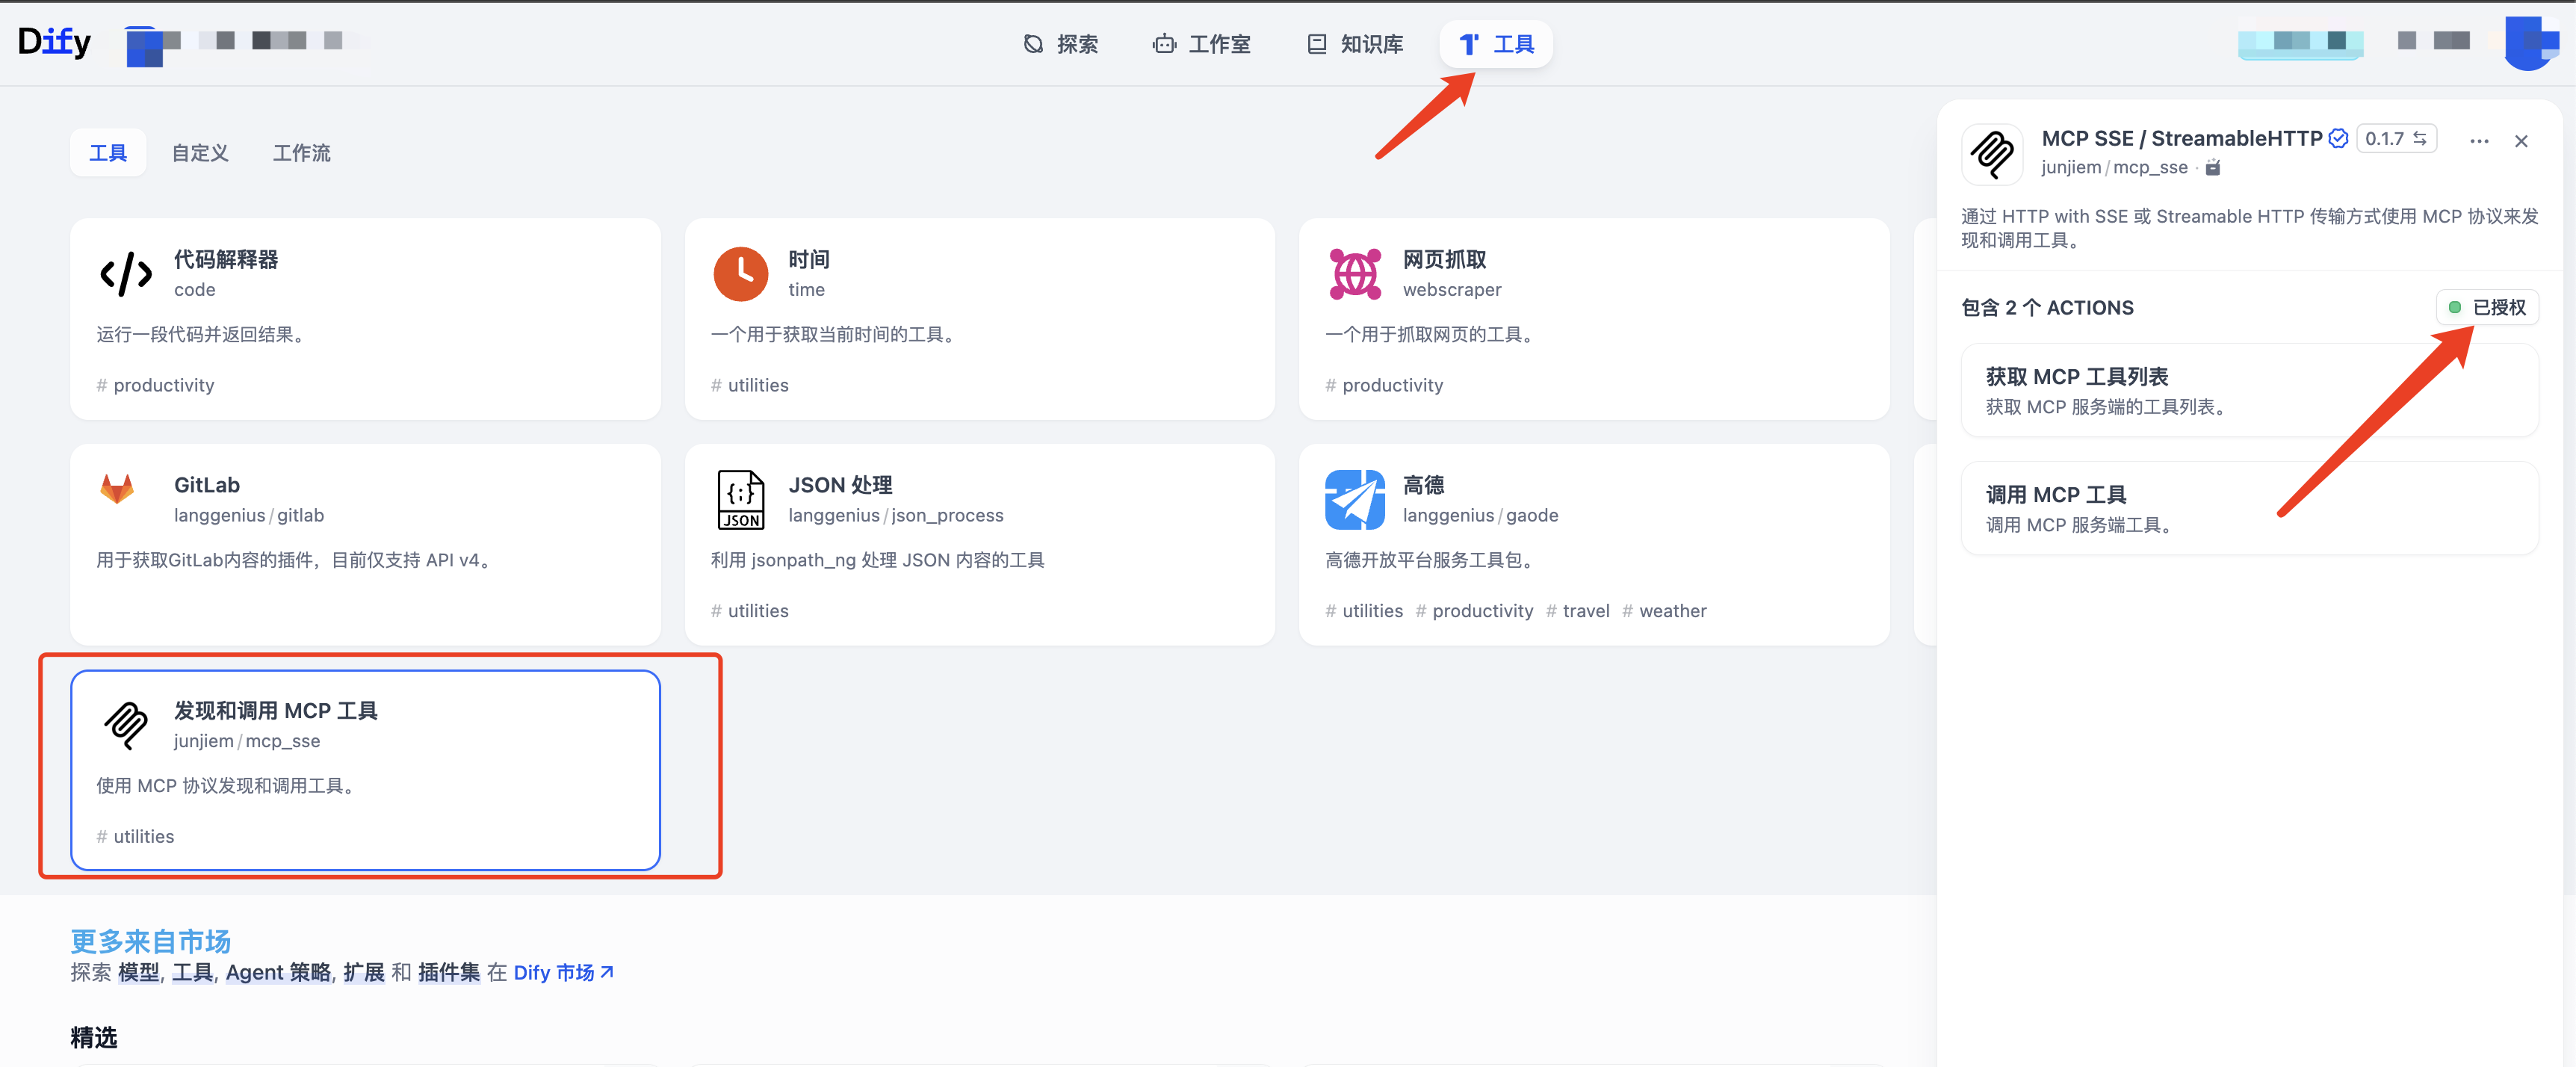Open the three-dot more options menu
The image size is (2576, 1067).
[x=2478, y=141]
